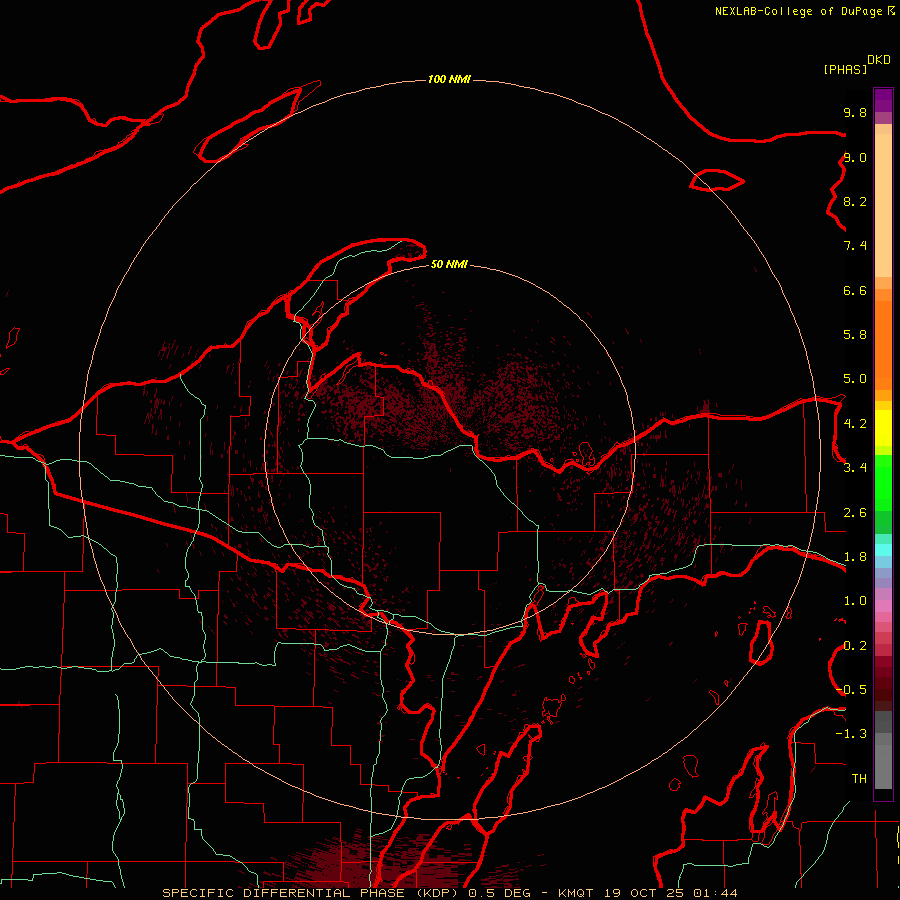Select the 2.6 scale value
This screenshot has height=900, width=900.
(855, 513)
